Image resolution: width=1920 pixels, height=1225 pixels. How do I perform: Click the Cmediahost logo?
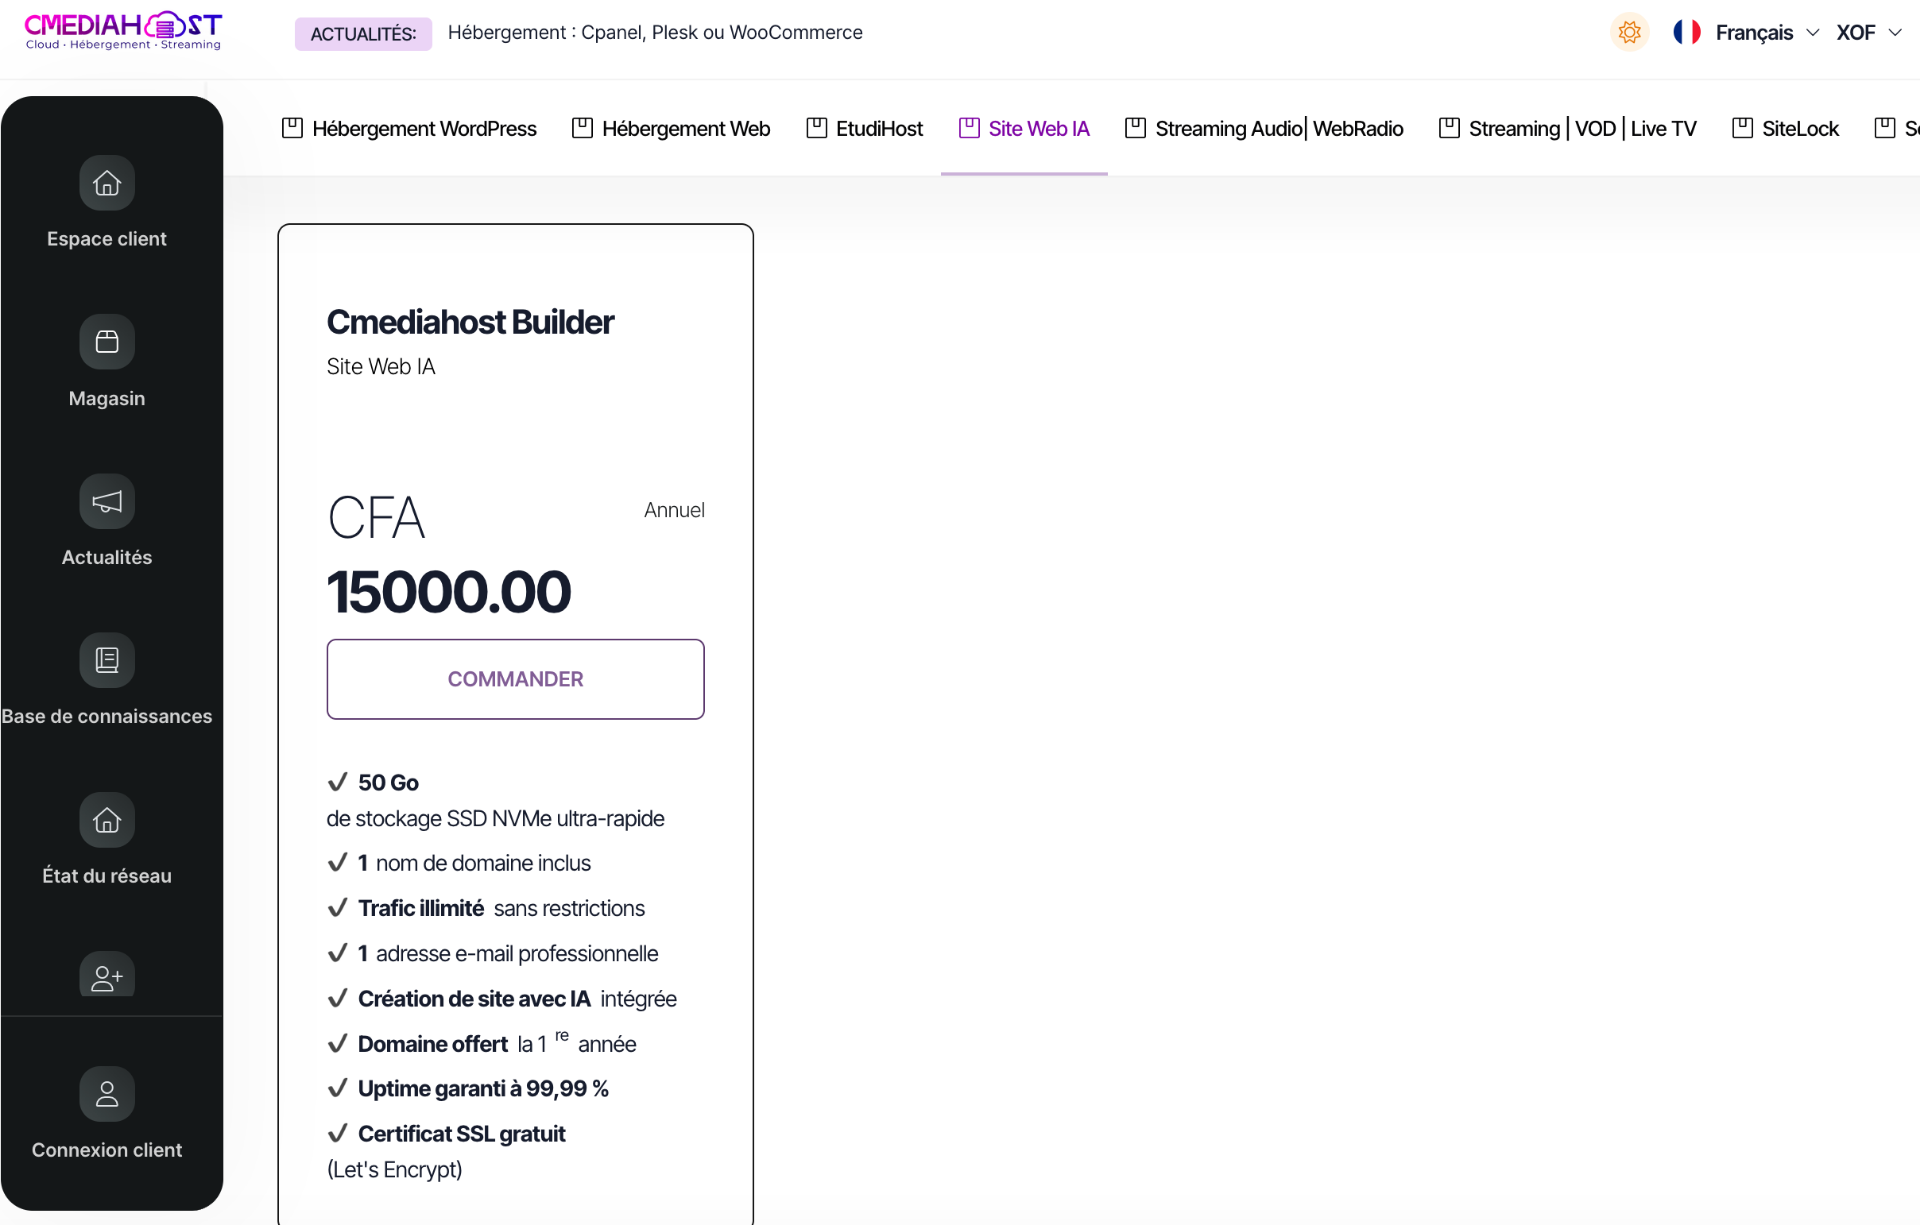[123, 31]
